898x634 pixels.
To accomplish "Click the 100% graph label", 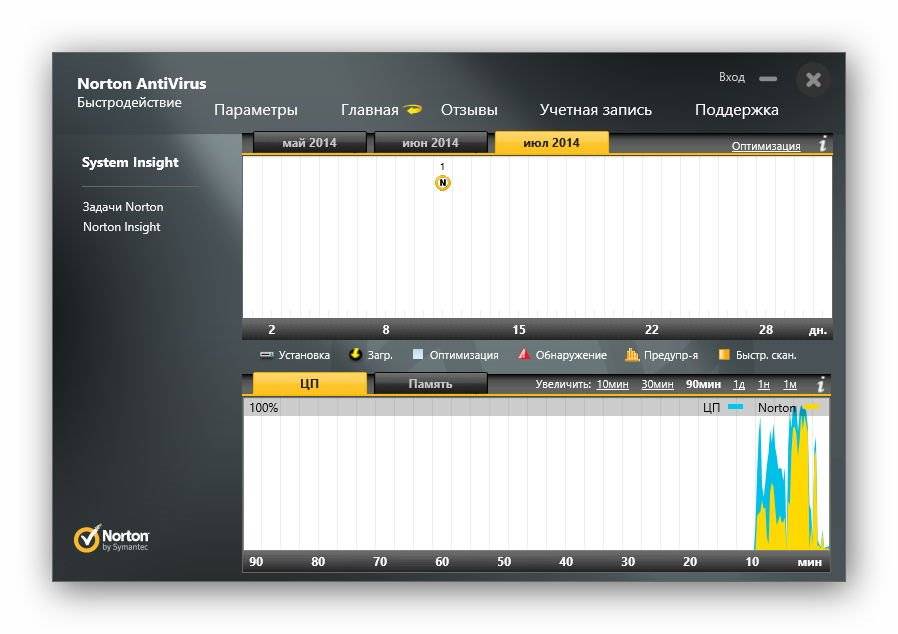I will [263, 408].
